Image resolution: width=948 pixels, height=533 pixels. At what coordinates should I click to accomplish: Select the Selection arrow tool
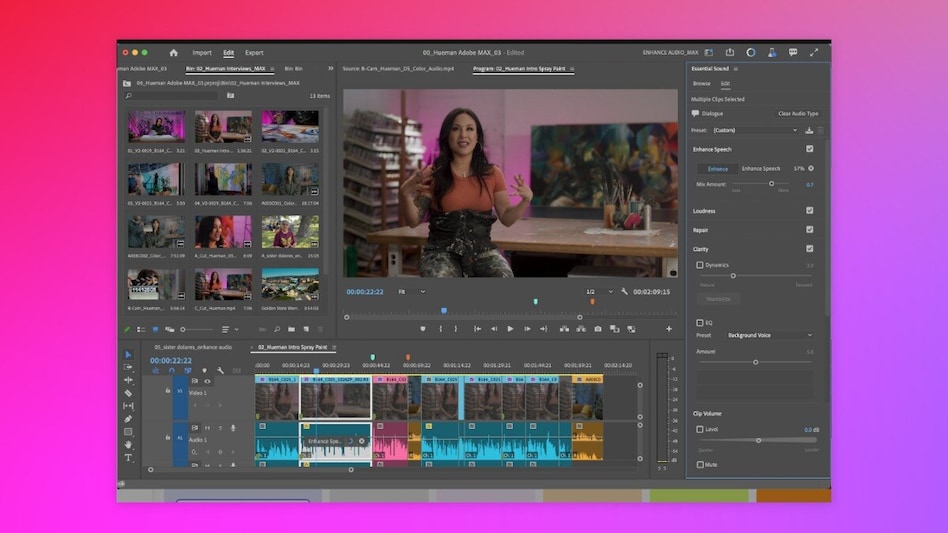coord(128,354)
